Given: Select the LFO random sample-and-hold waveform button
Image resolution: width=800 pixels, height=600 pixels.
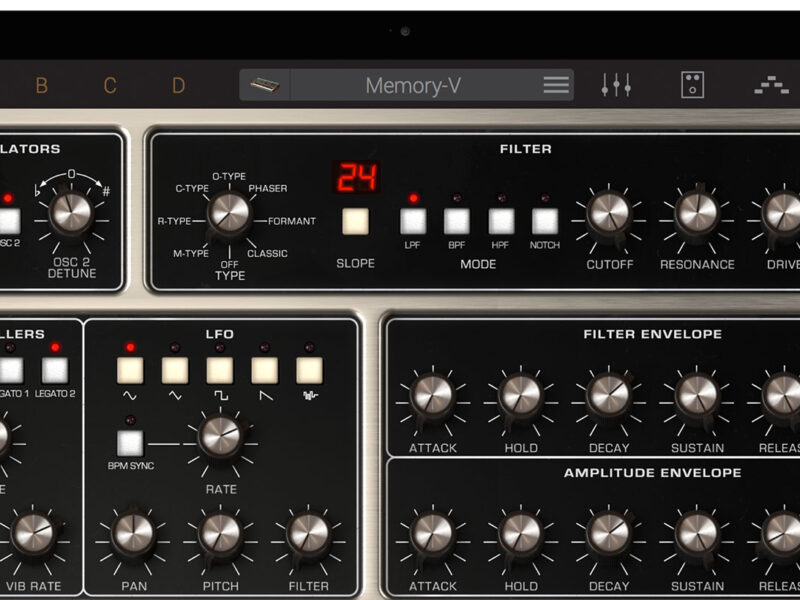Looking at the screenshot, I should point(310,370).
